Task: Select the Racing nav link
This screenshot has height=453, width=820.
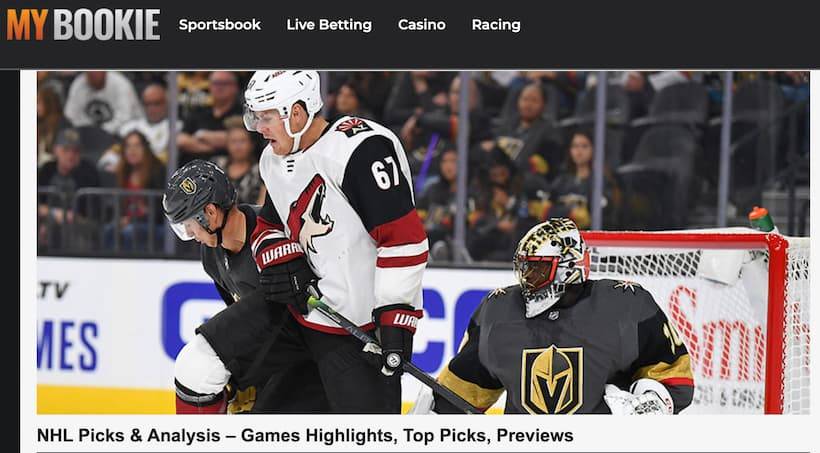Action: (496, 25)
